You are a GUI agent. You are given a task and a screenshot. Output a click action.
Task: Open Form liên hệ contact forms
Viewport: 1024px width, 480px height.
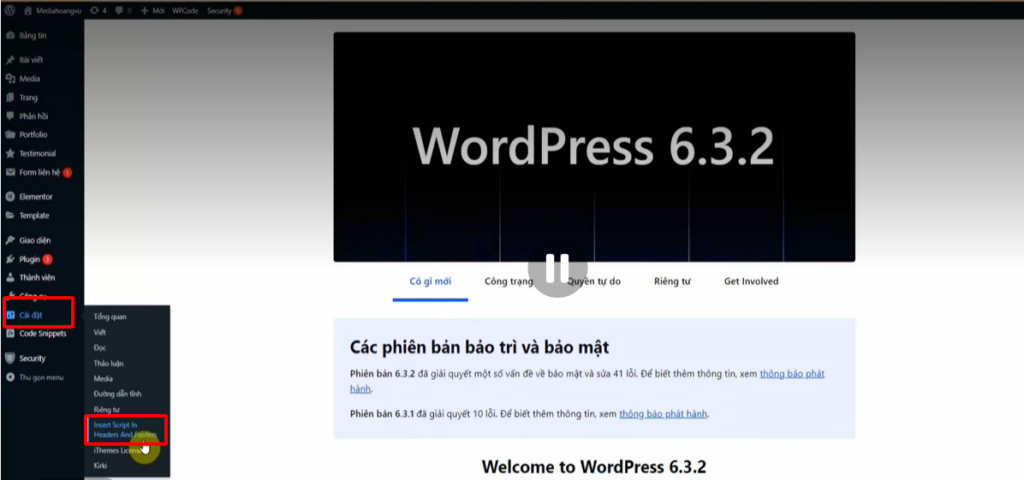tap(39, 173)
